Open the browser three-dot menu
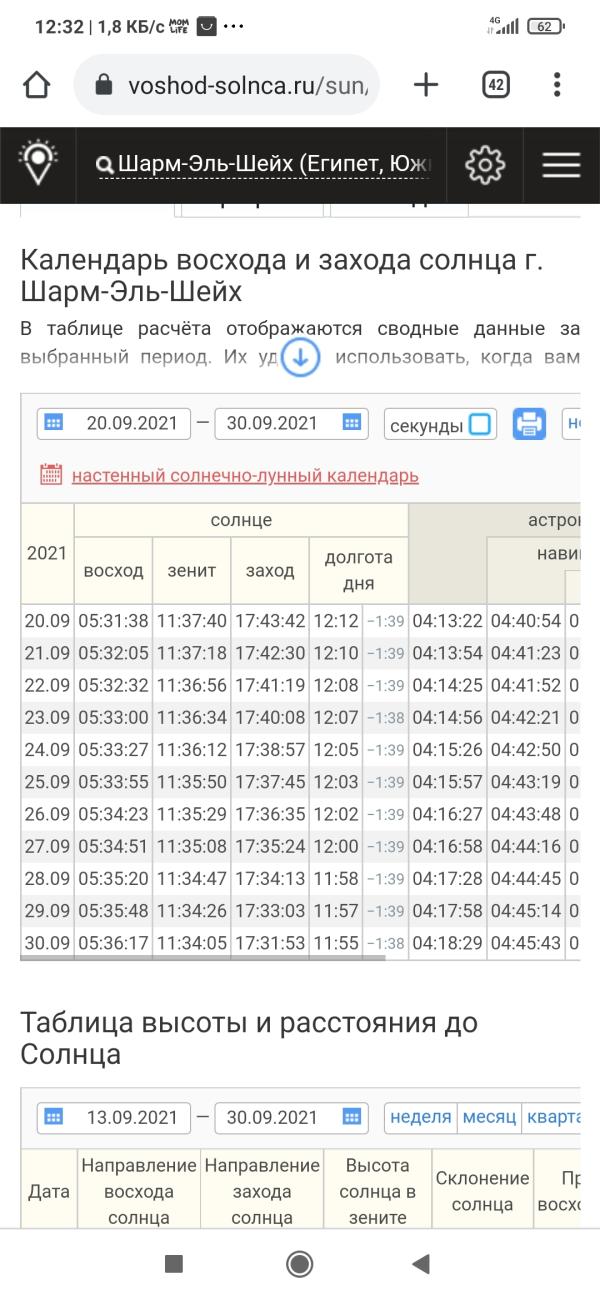 click(558, 85)
